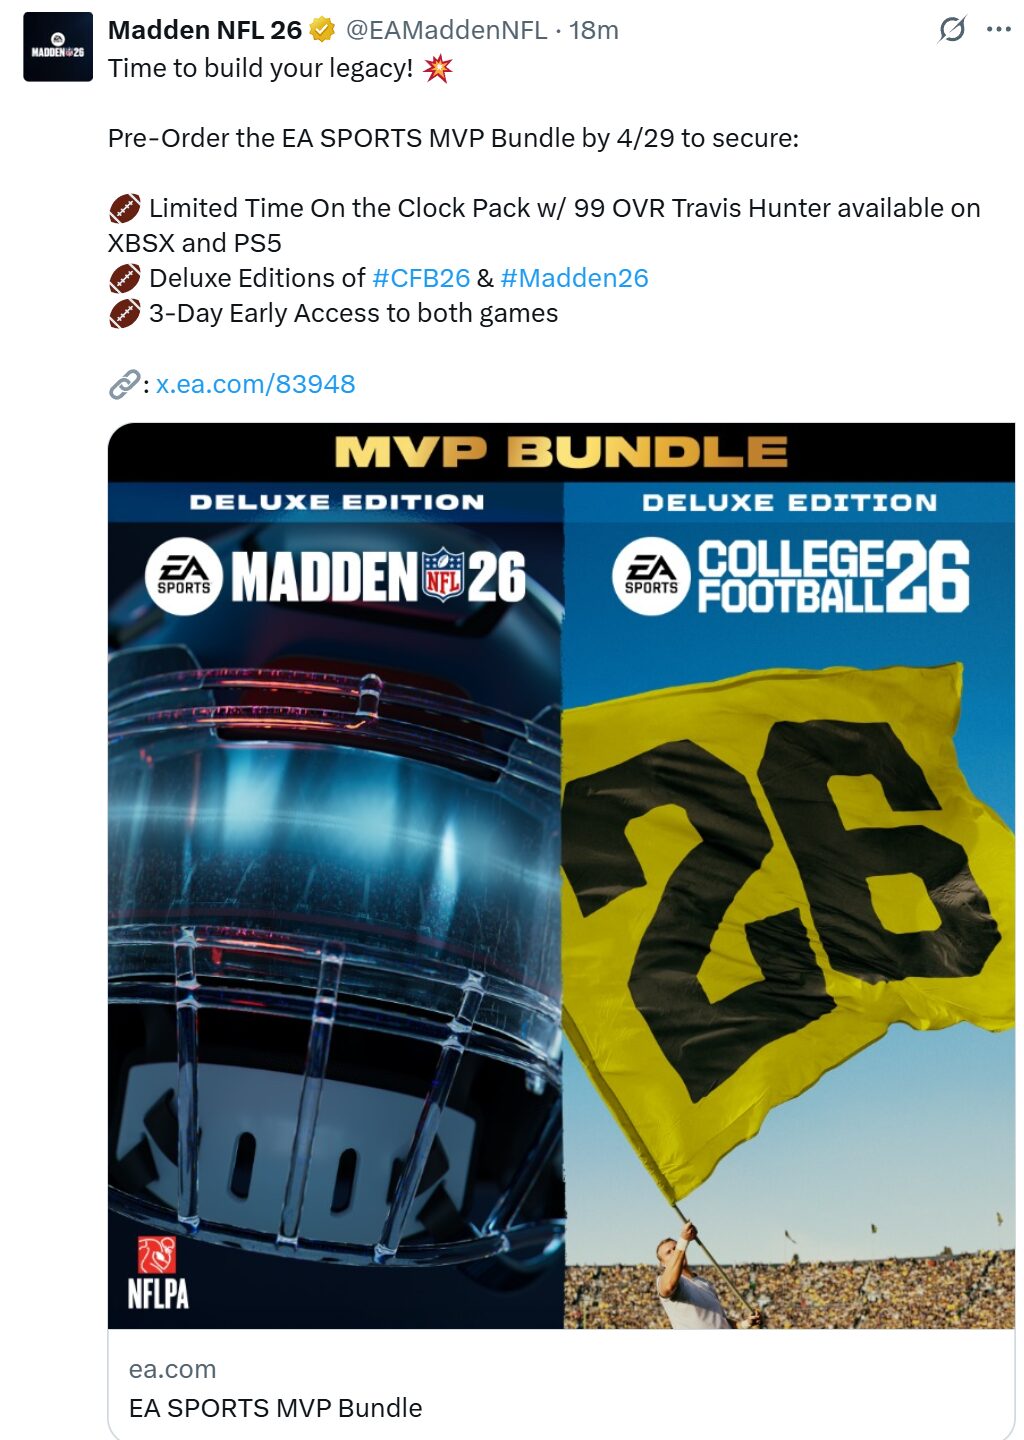Click the EA Sports logo beside College Football
The width and height of the screenshot is (1024, 1440).
click(651, 577)
